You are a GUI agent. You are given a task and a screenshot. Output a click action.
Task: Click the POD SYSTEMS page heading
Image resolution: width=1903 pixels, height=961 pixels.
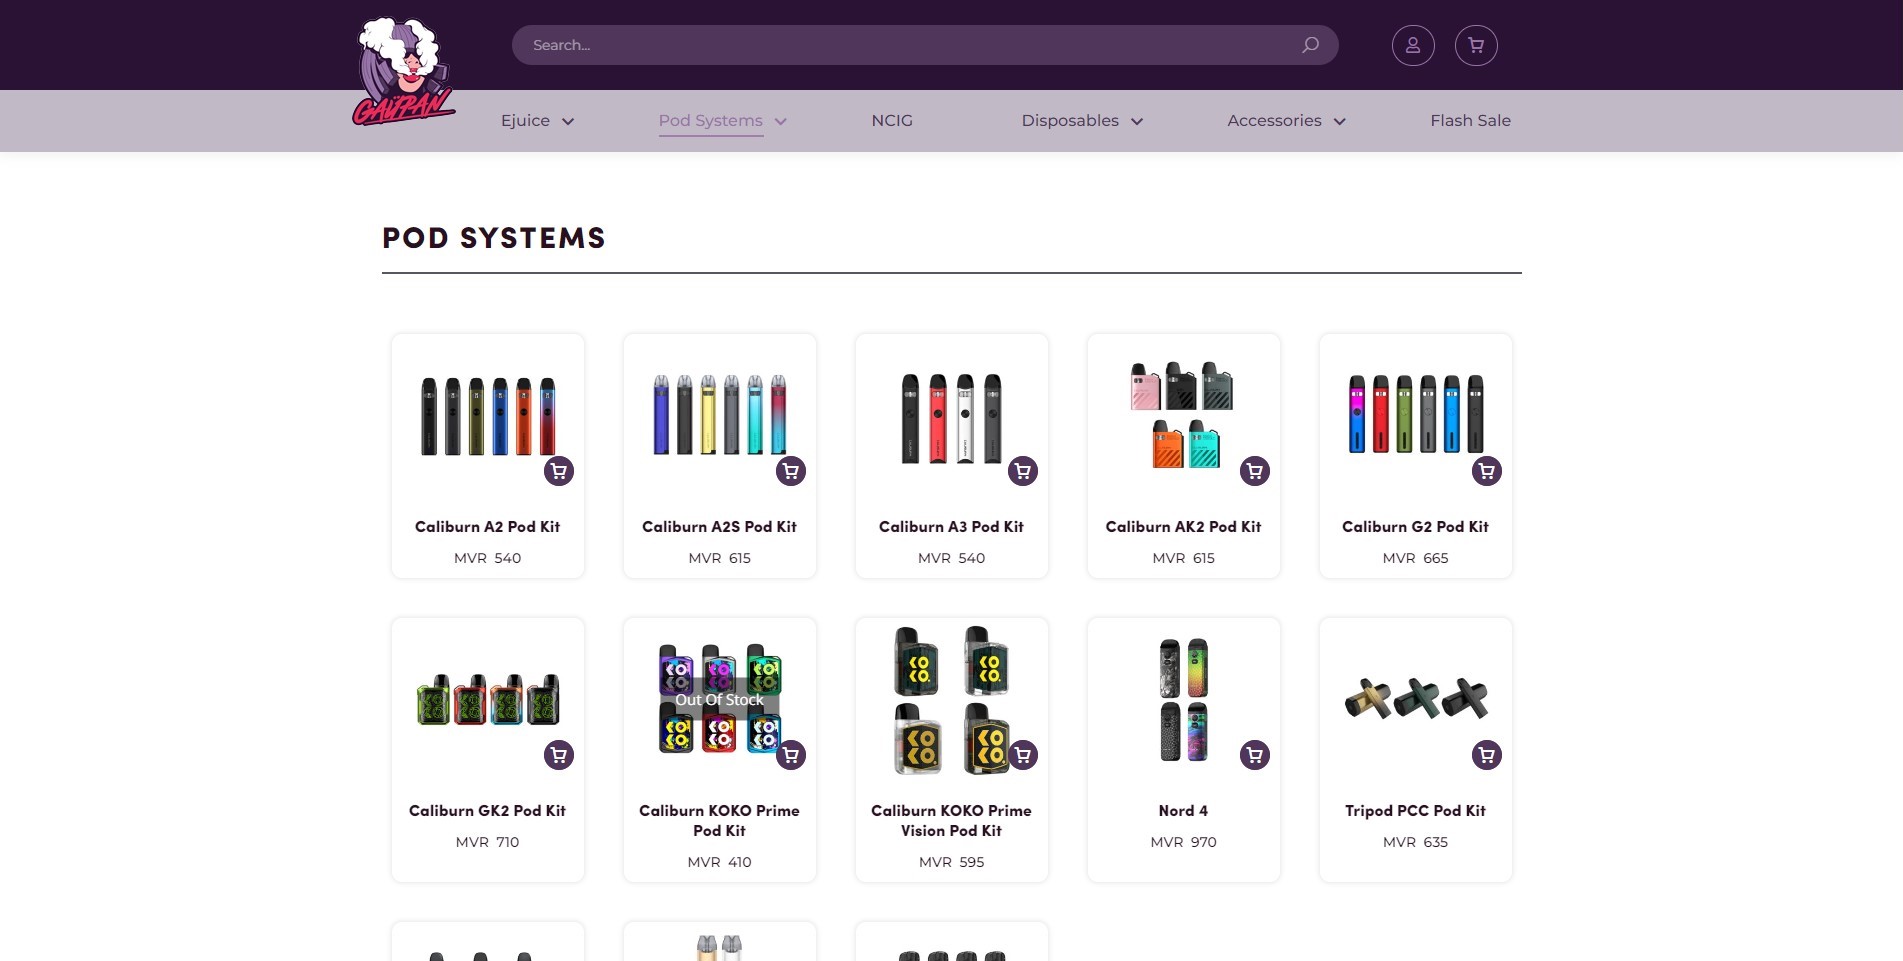coord(494,238)
